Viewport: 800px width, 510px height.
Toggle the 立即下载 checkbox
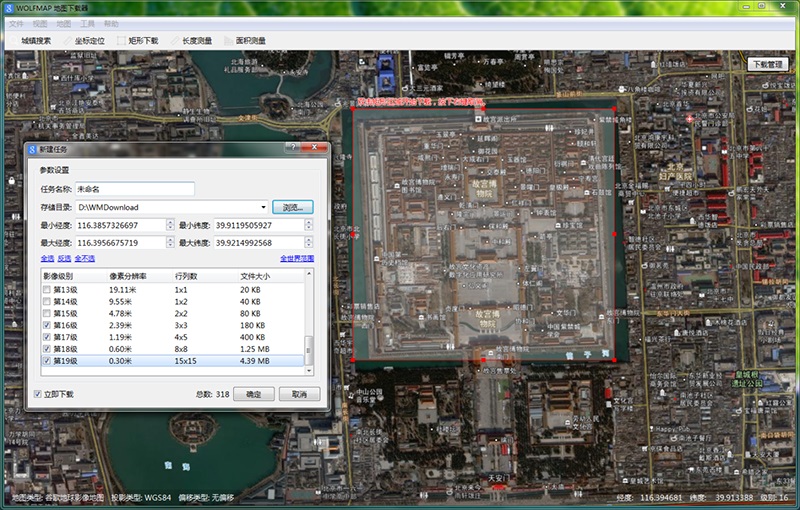37,394
